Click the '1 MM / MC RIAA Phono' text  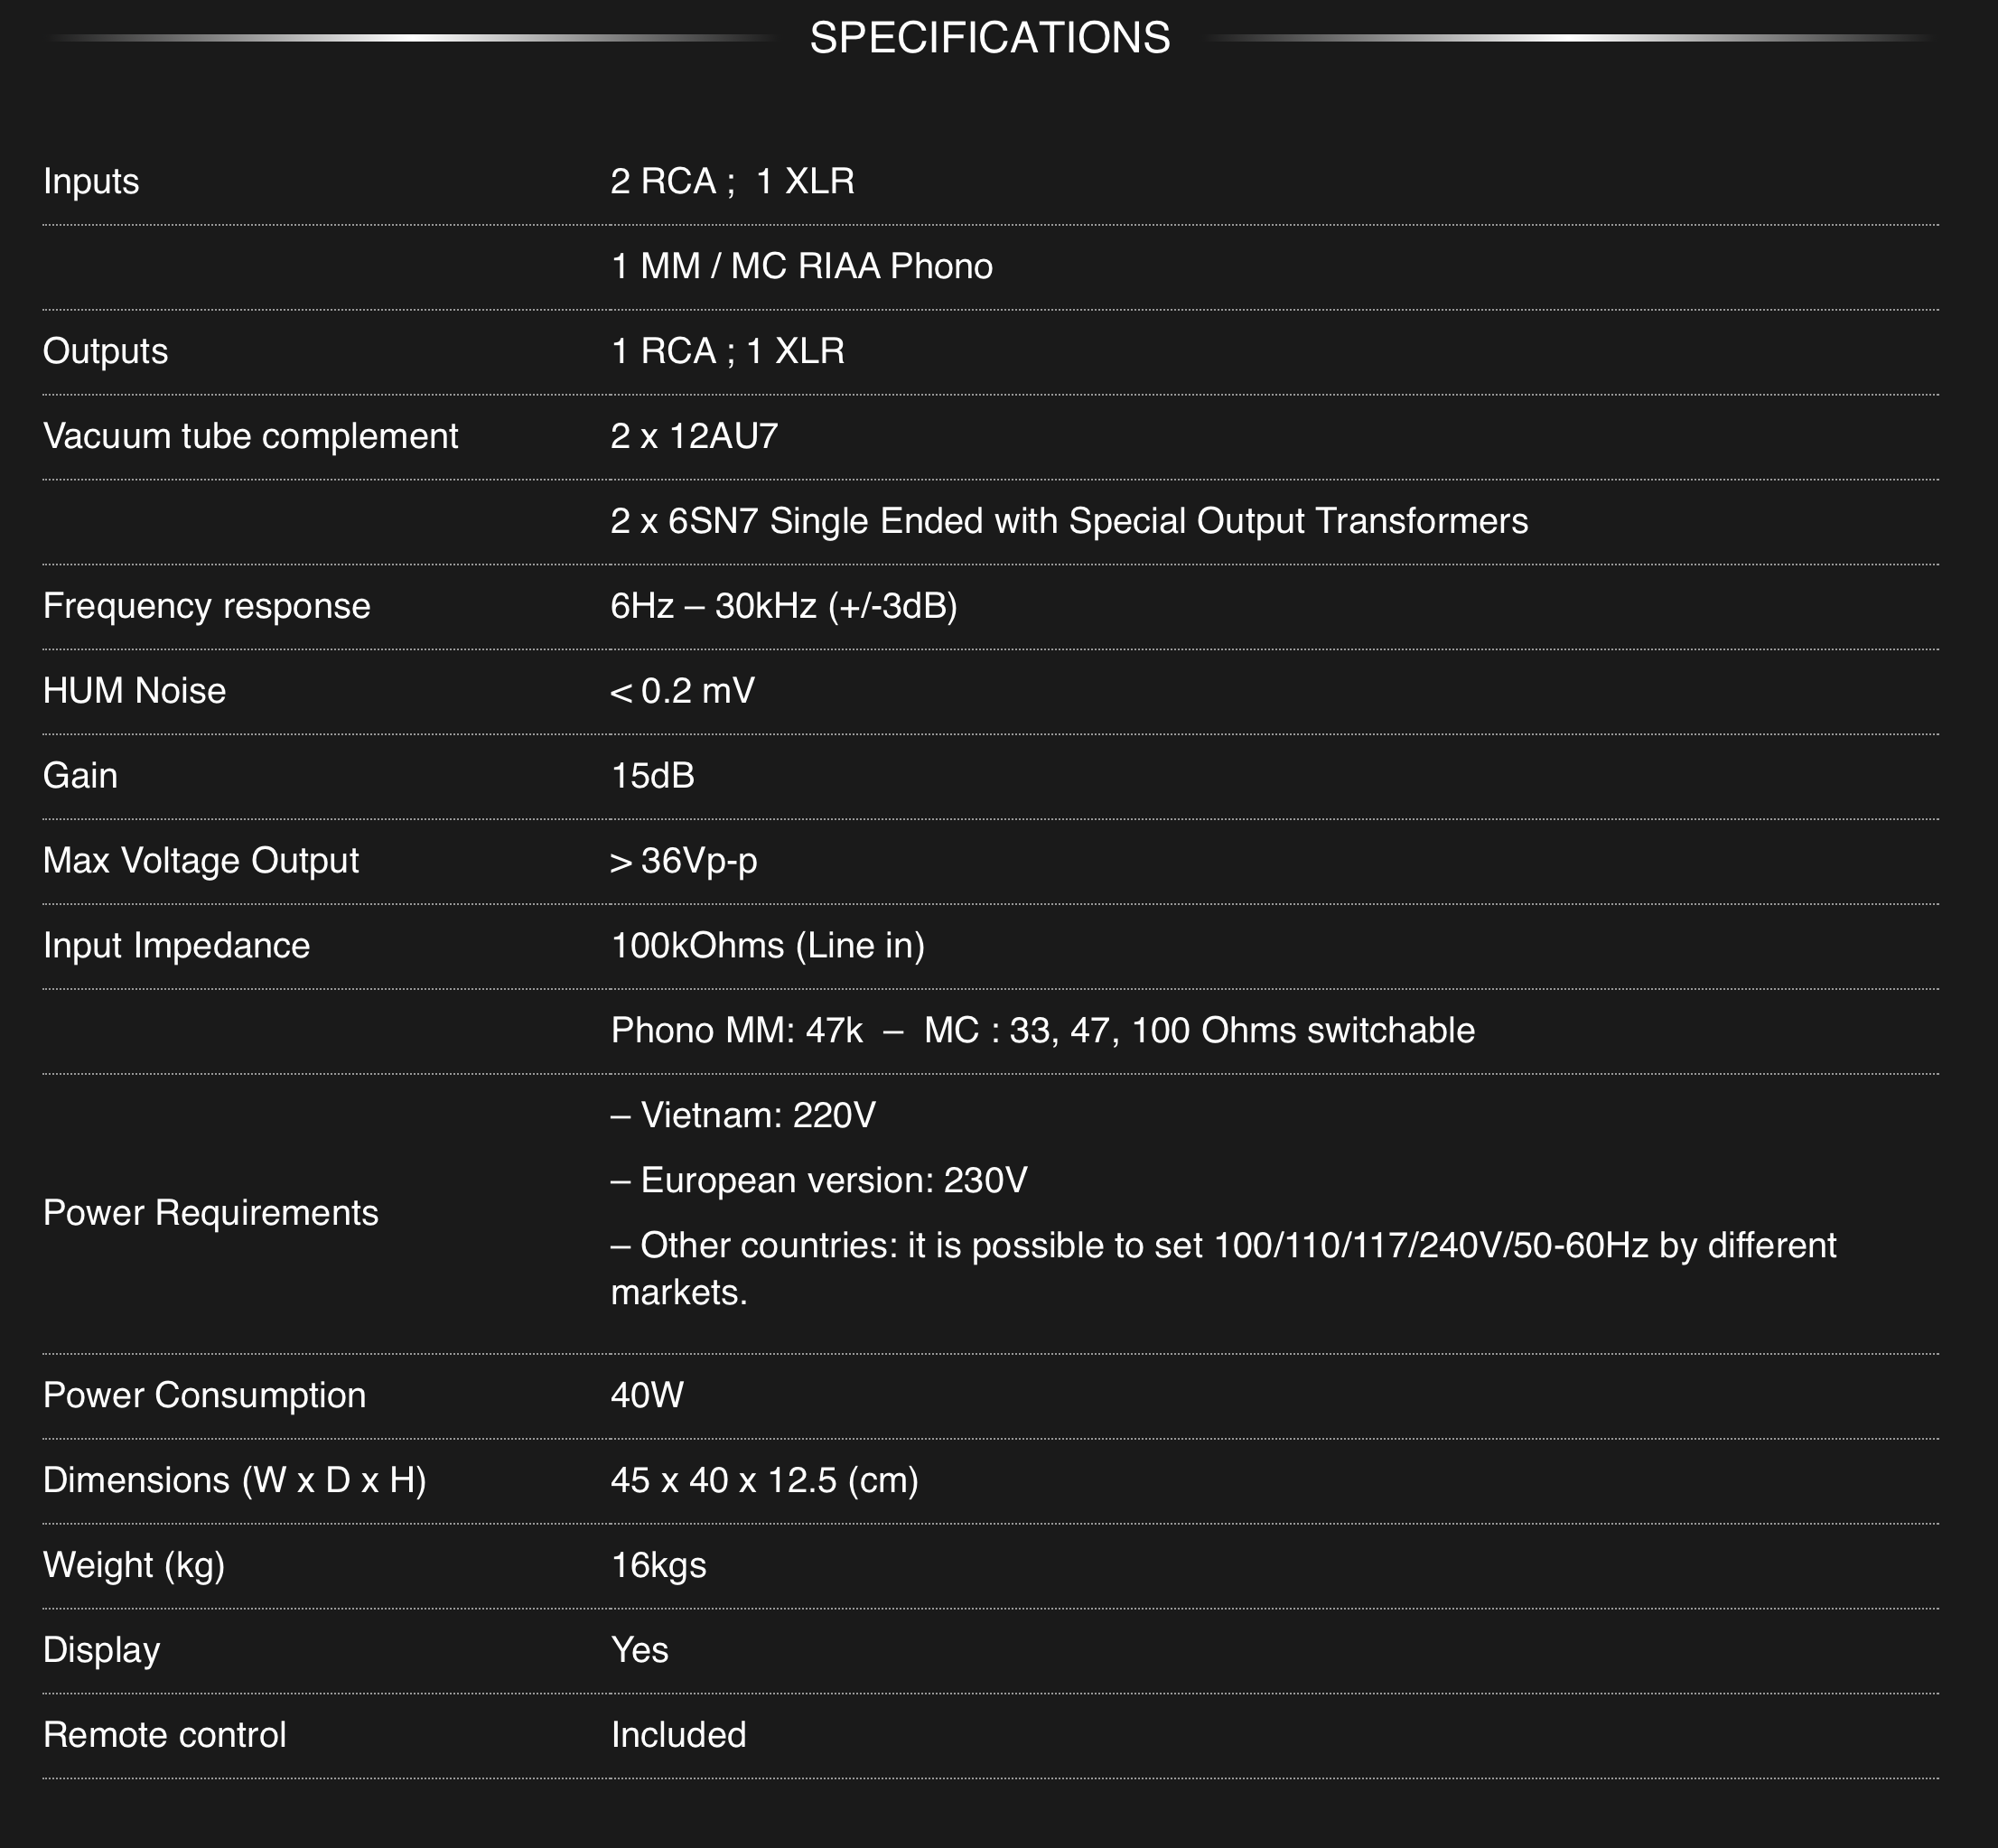(x=801, y=266)
